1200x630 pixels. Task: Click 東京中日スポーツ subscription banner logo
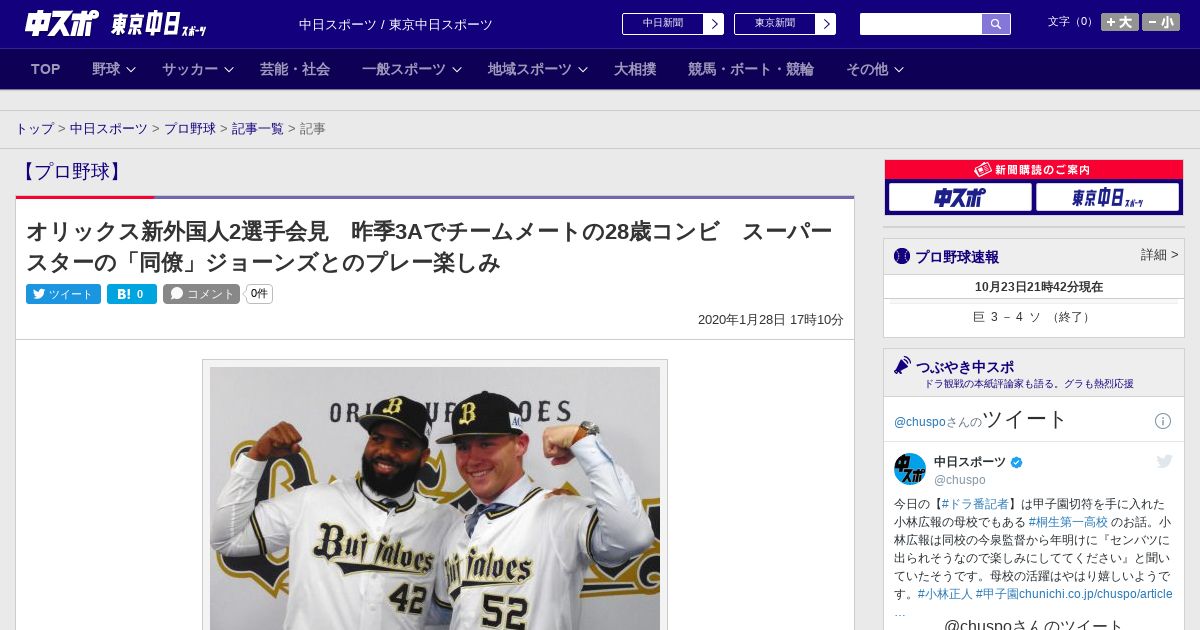point(1108,197)
